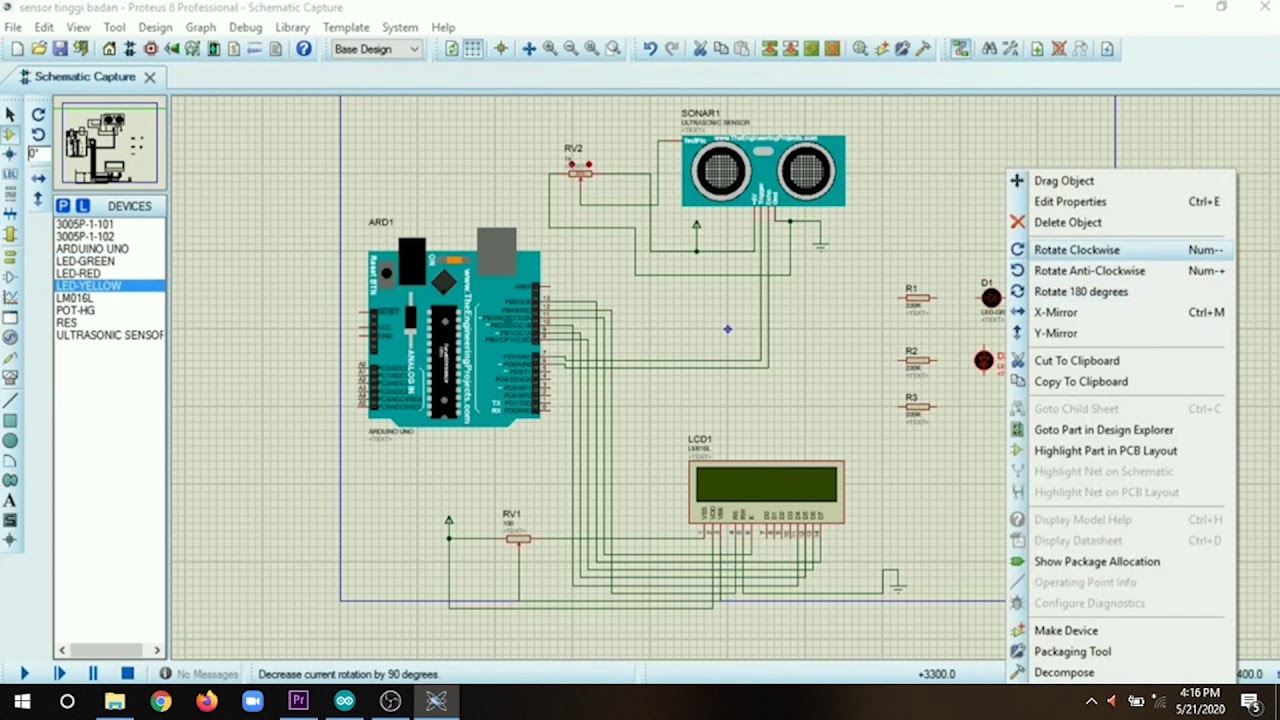Open the Base Design dropdown
This screenshot has width=1280, height=720.
[376, 49]
